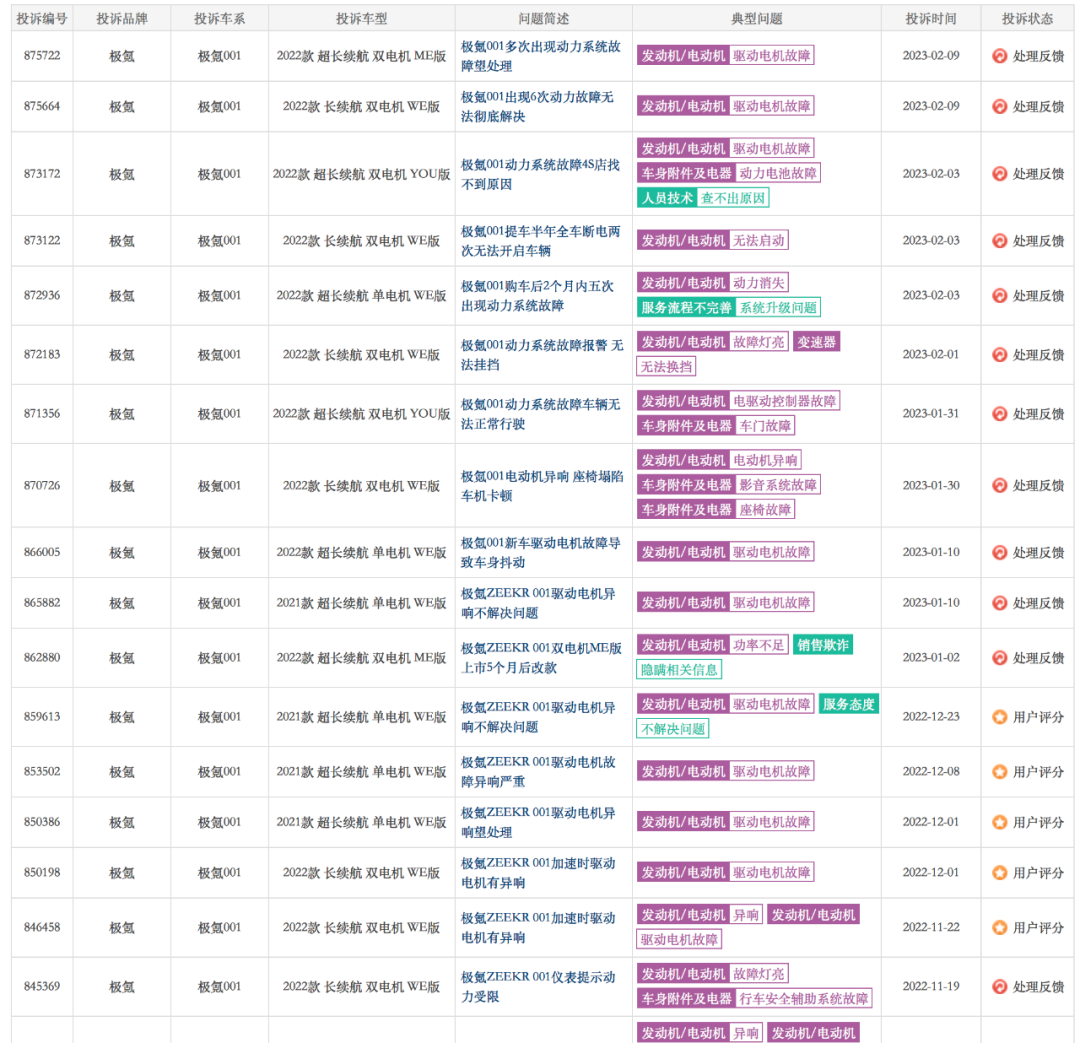Click date 2022-11-22 cell
The image size is (1080, 1043).
[931, 927]
